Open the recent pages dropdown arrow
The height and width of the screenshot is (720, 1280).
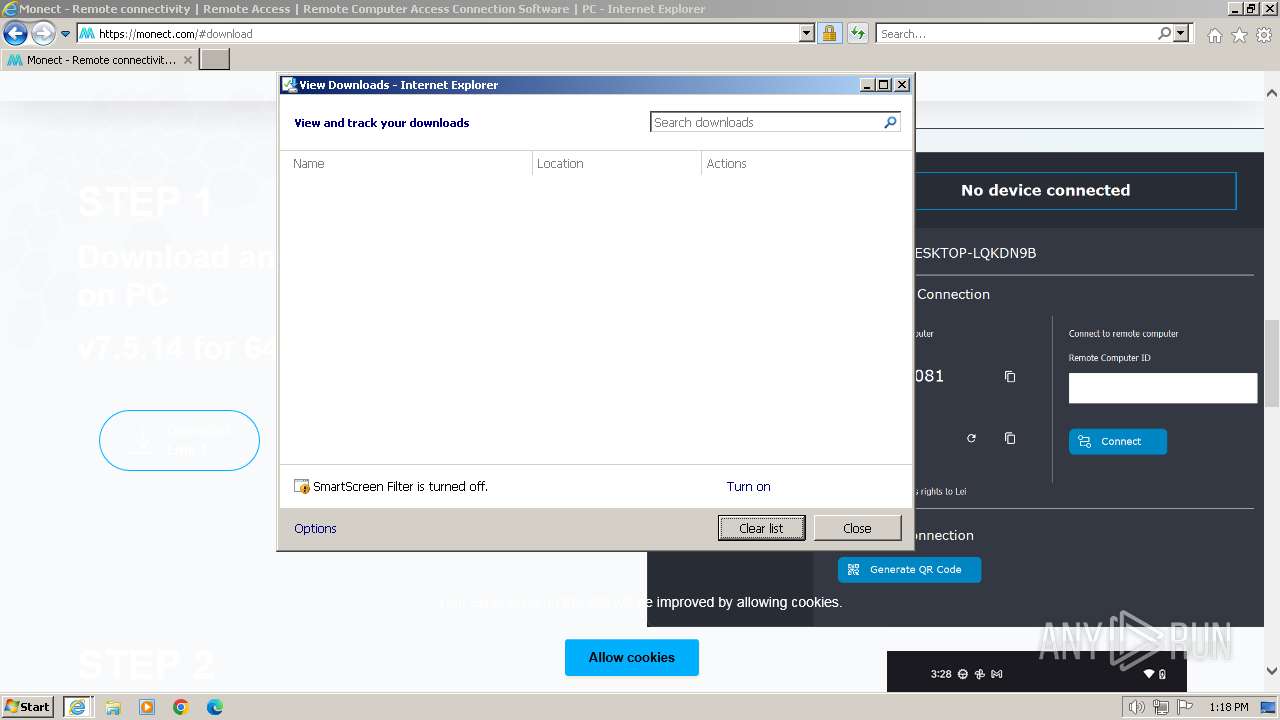point(66,34)
